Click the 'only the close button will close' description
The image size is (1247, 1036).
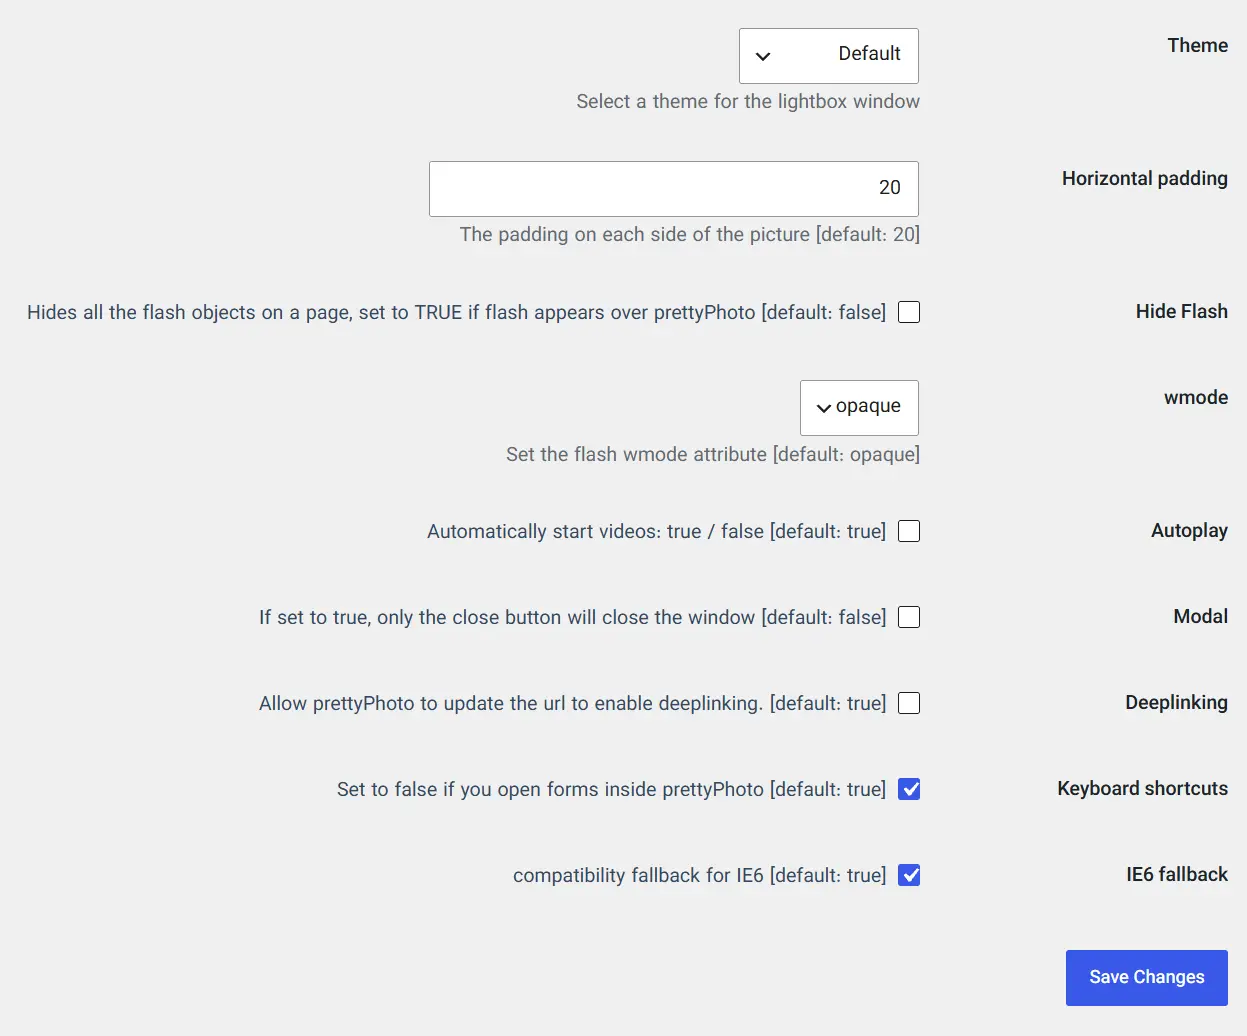[573, 618]
